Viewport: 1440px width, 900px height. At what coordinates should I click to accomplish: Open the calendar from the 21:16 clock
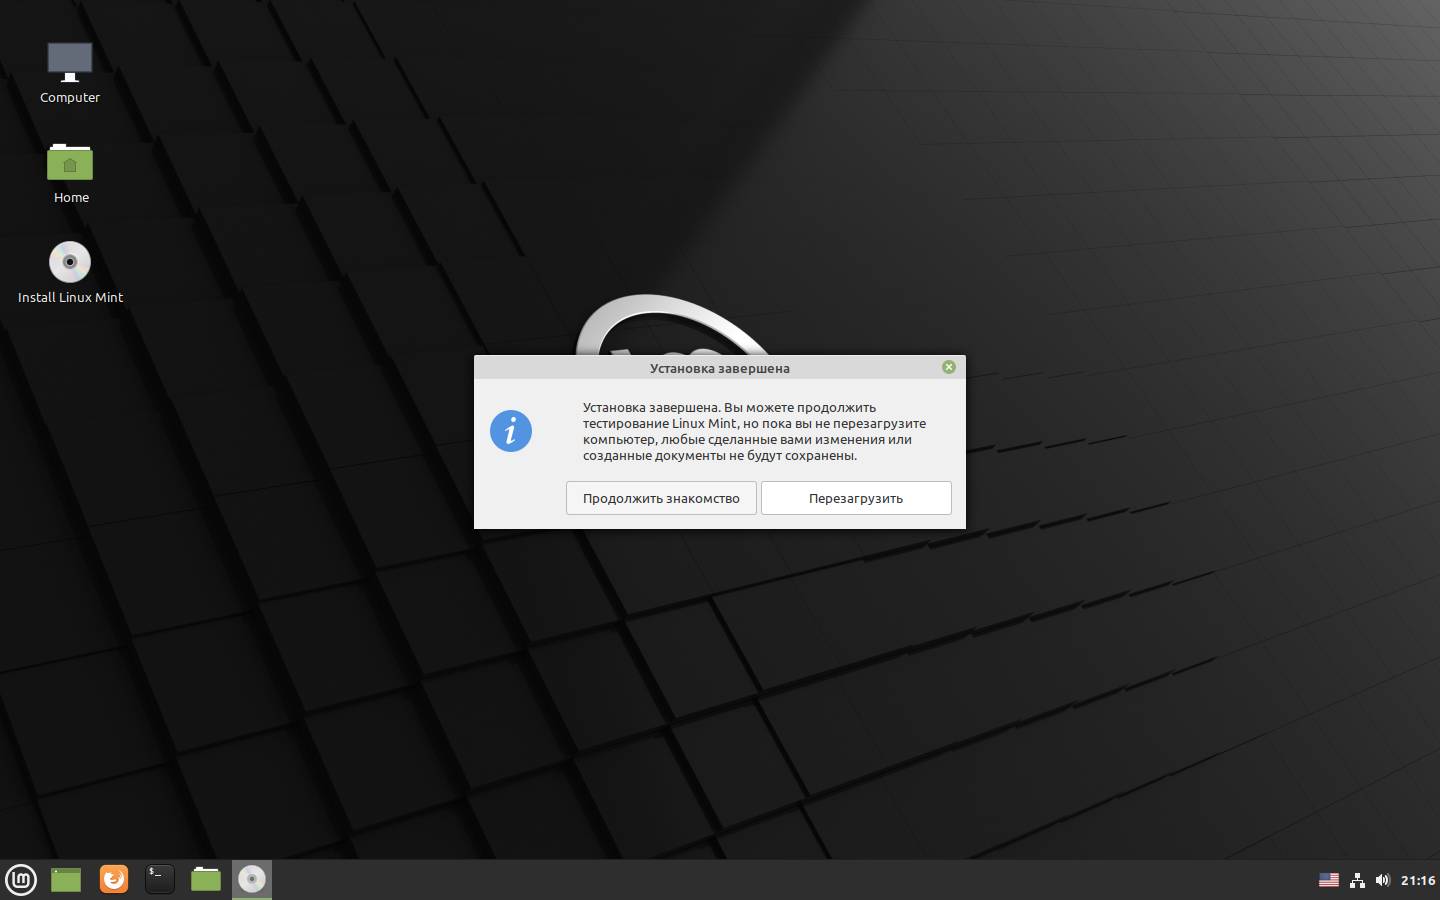click(1418, 880)
